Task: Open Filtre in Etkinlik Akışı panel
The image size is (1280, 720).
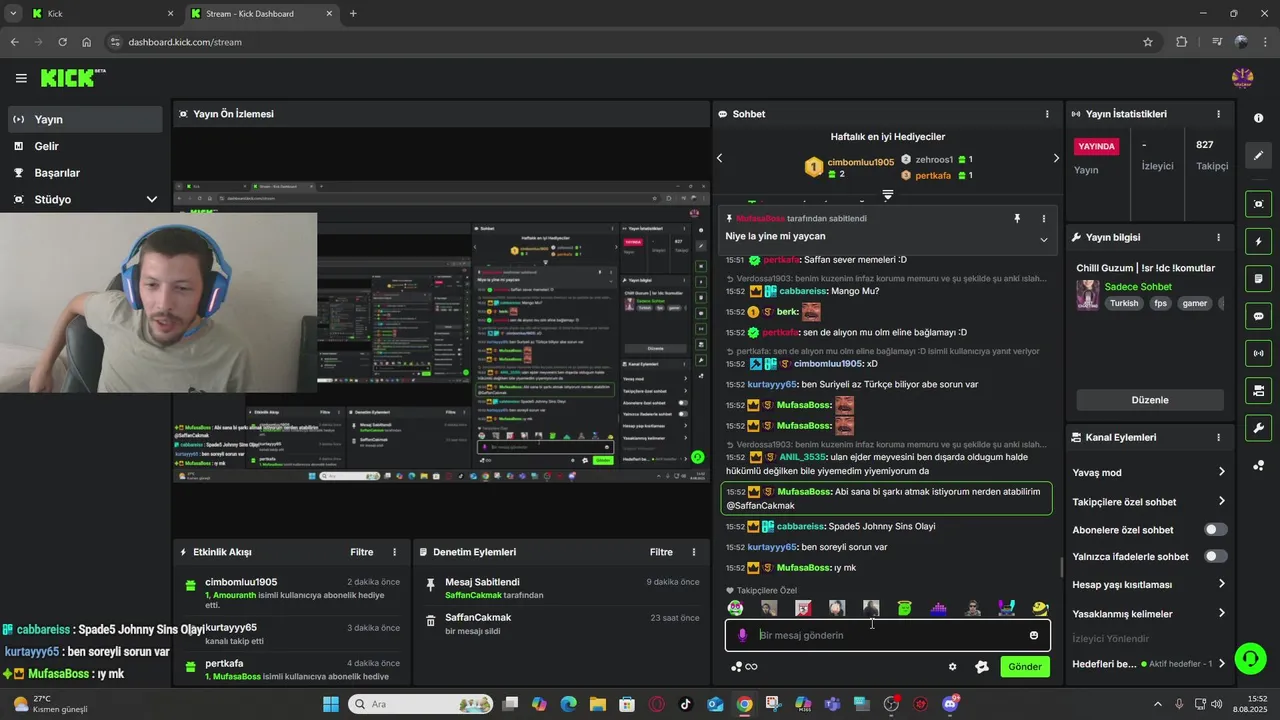Action: click(x=361, y=552)
